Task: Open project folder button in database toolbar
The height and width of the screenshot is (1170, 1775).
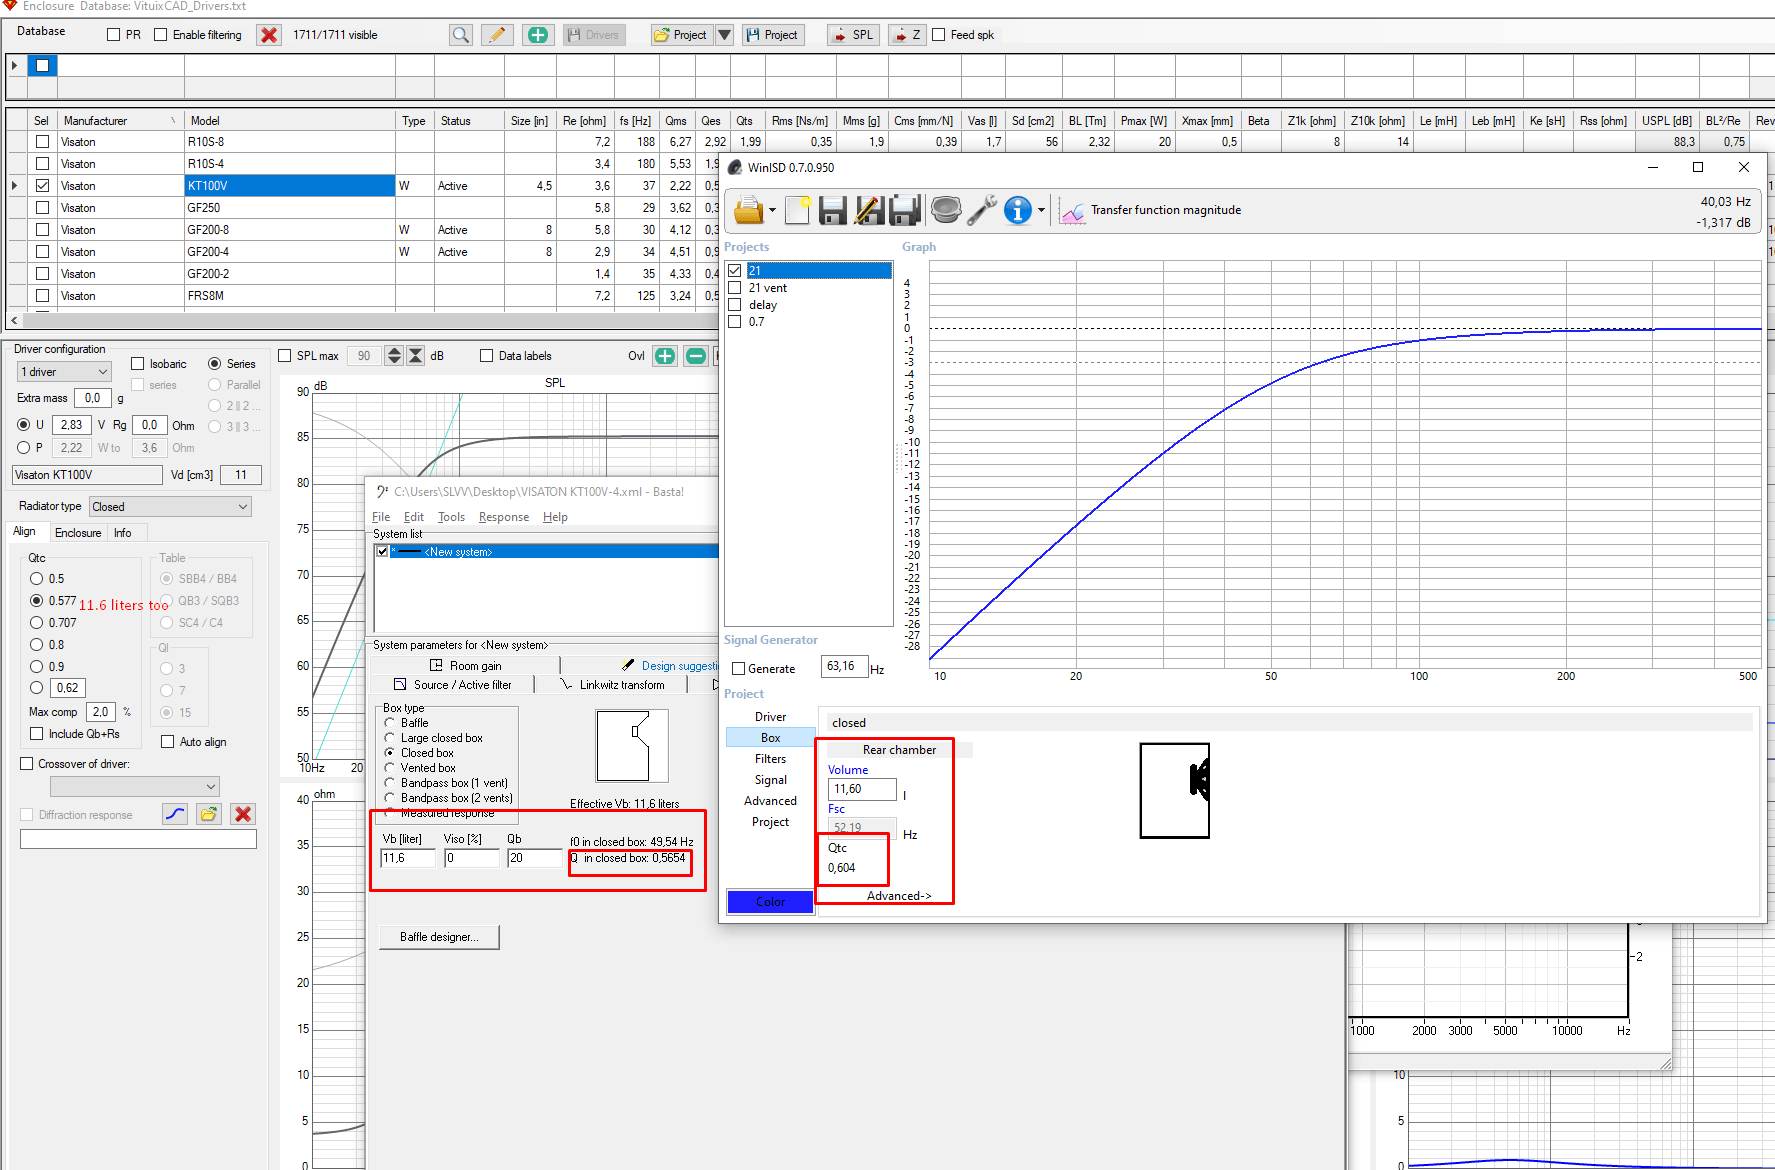Action: [681, 35]
